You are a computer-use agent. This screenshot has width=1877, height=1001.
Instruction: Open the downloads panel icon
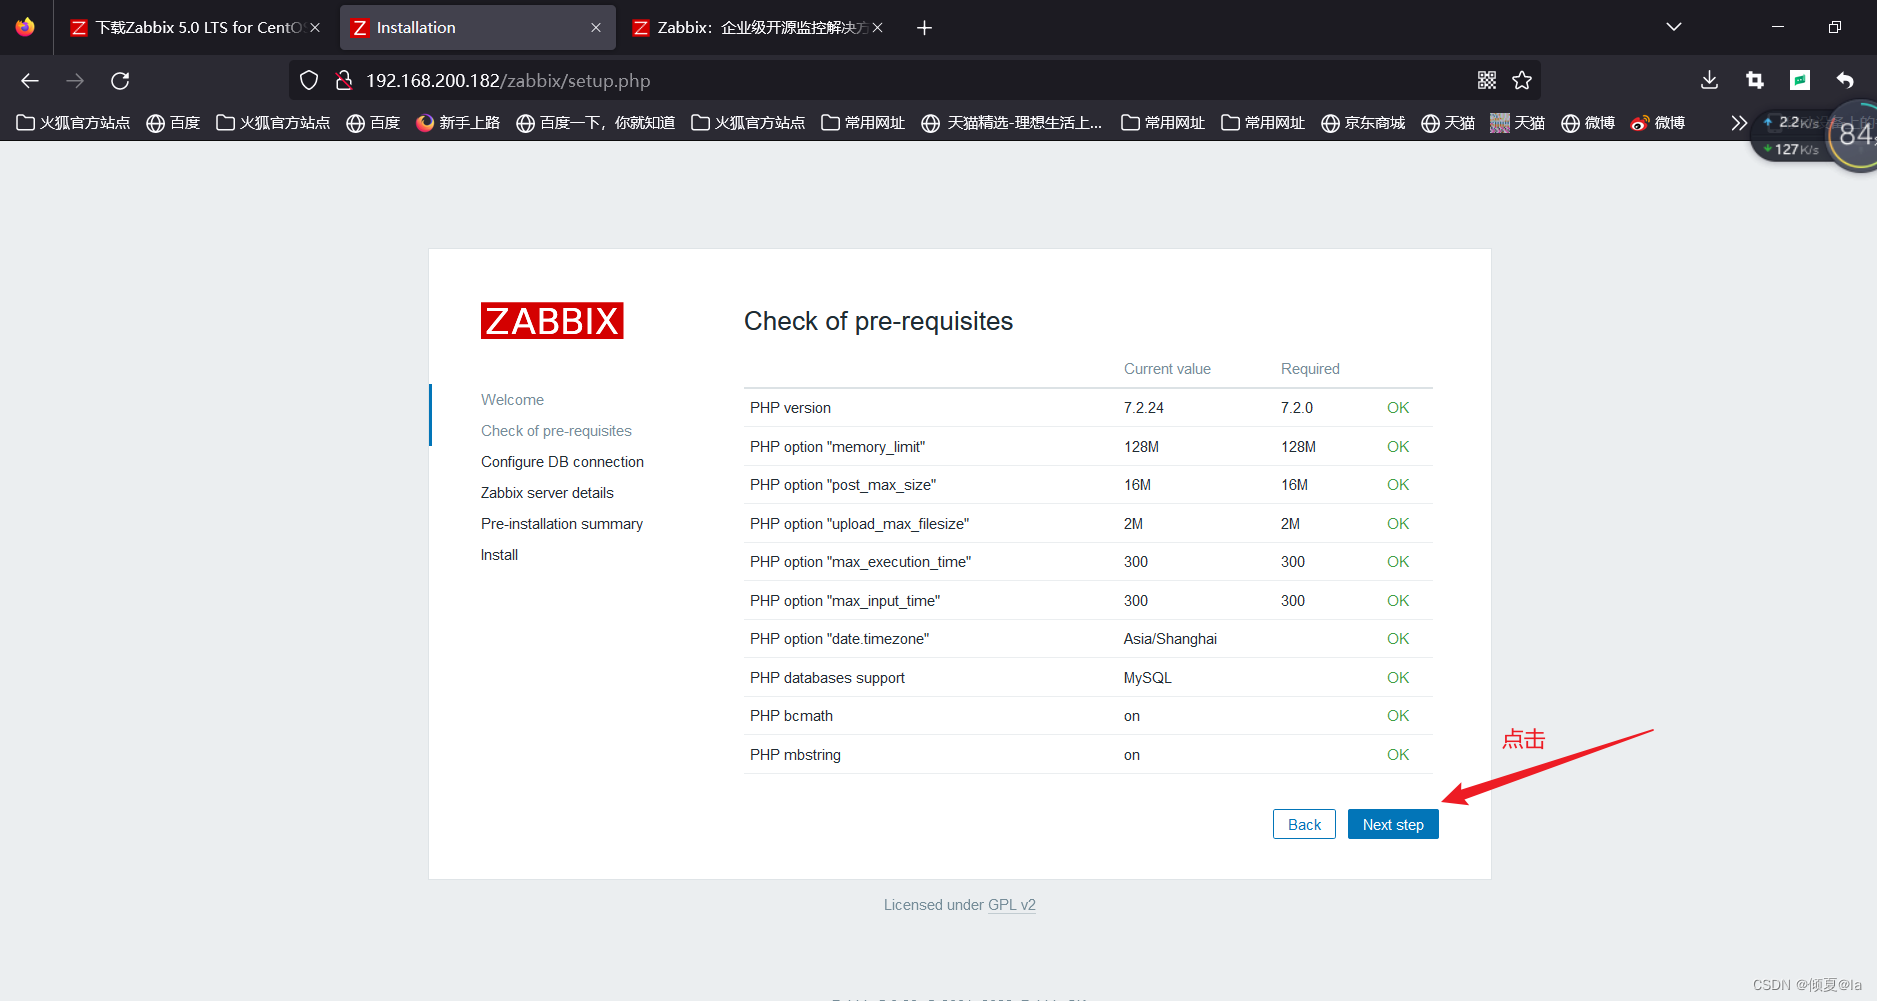click(1709, 81)
